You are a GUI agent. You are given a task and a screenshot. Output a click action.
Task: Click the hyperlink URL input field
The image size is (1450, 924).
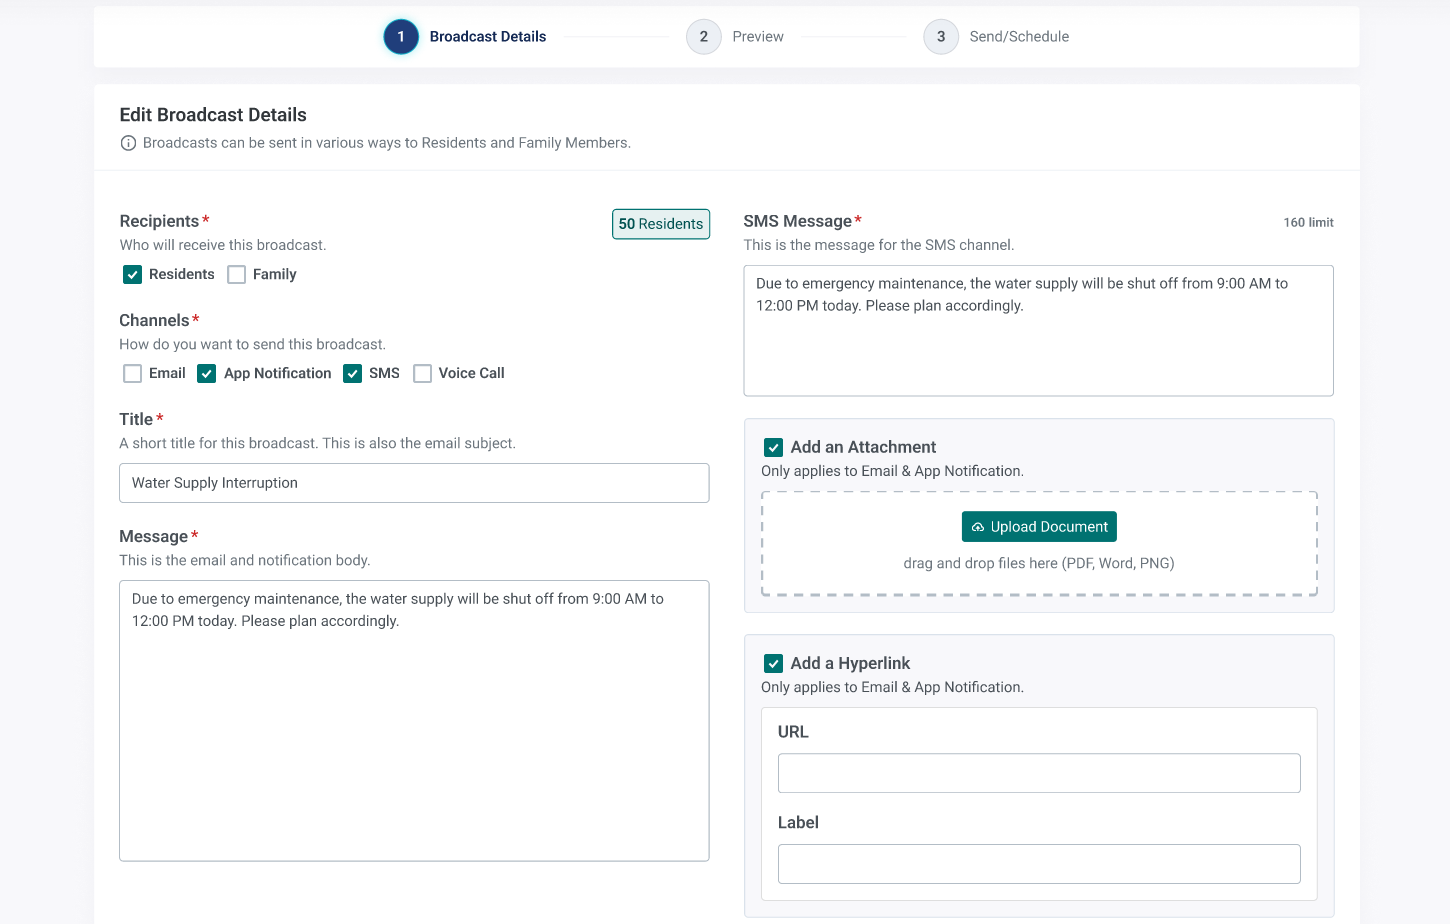[1039, 773]
